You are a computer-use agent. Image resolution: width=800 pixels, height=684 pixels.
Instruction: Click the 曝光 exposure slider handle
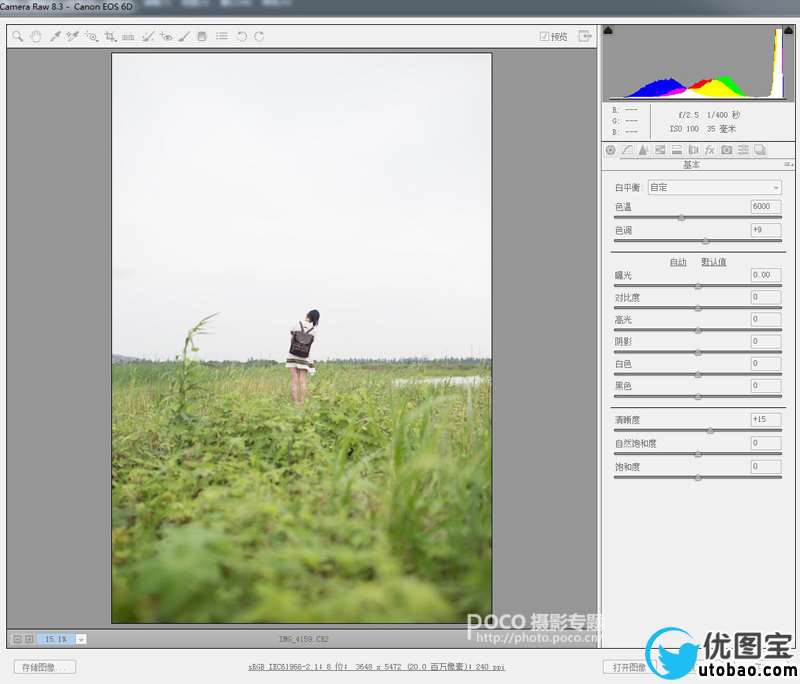point(698,286)
